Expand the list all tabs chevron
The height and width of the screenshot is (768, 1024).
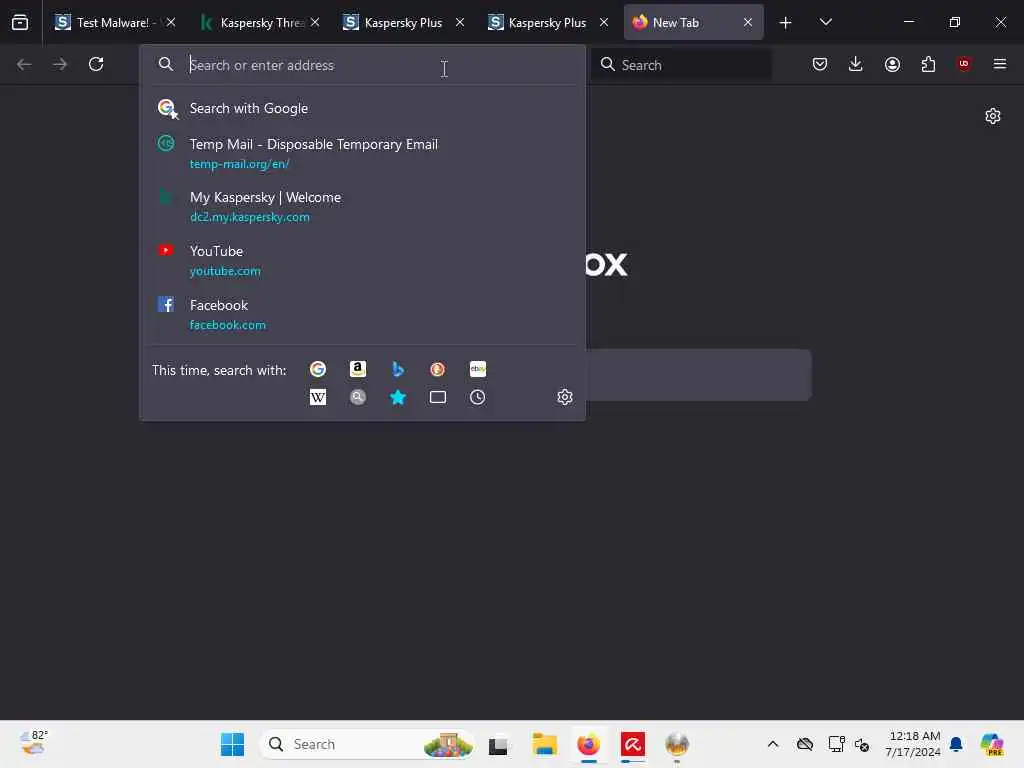tap(825, 22)
